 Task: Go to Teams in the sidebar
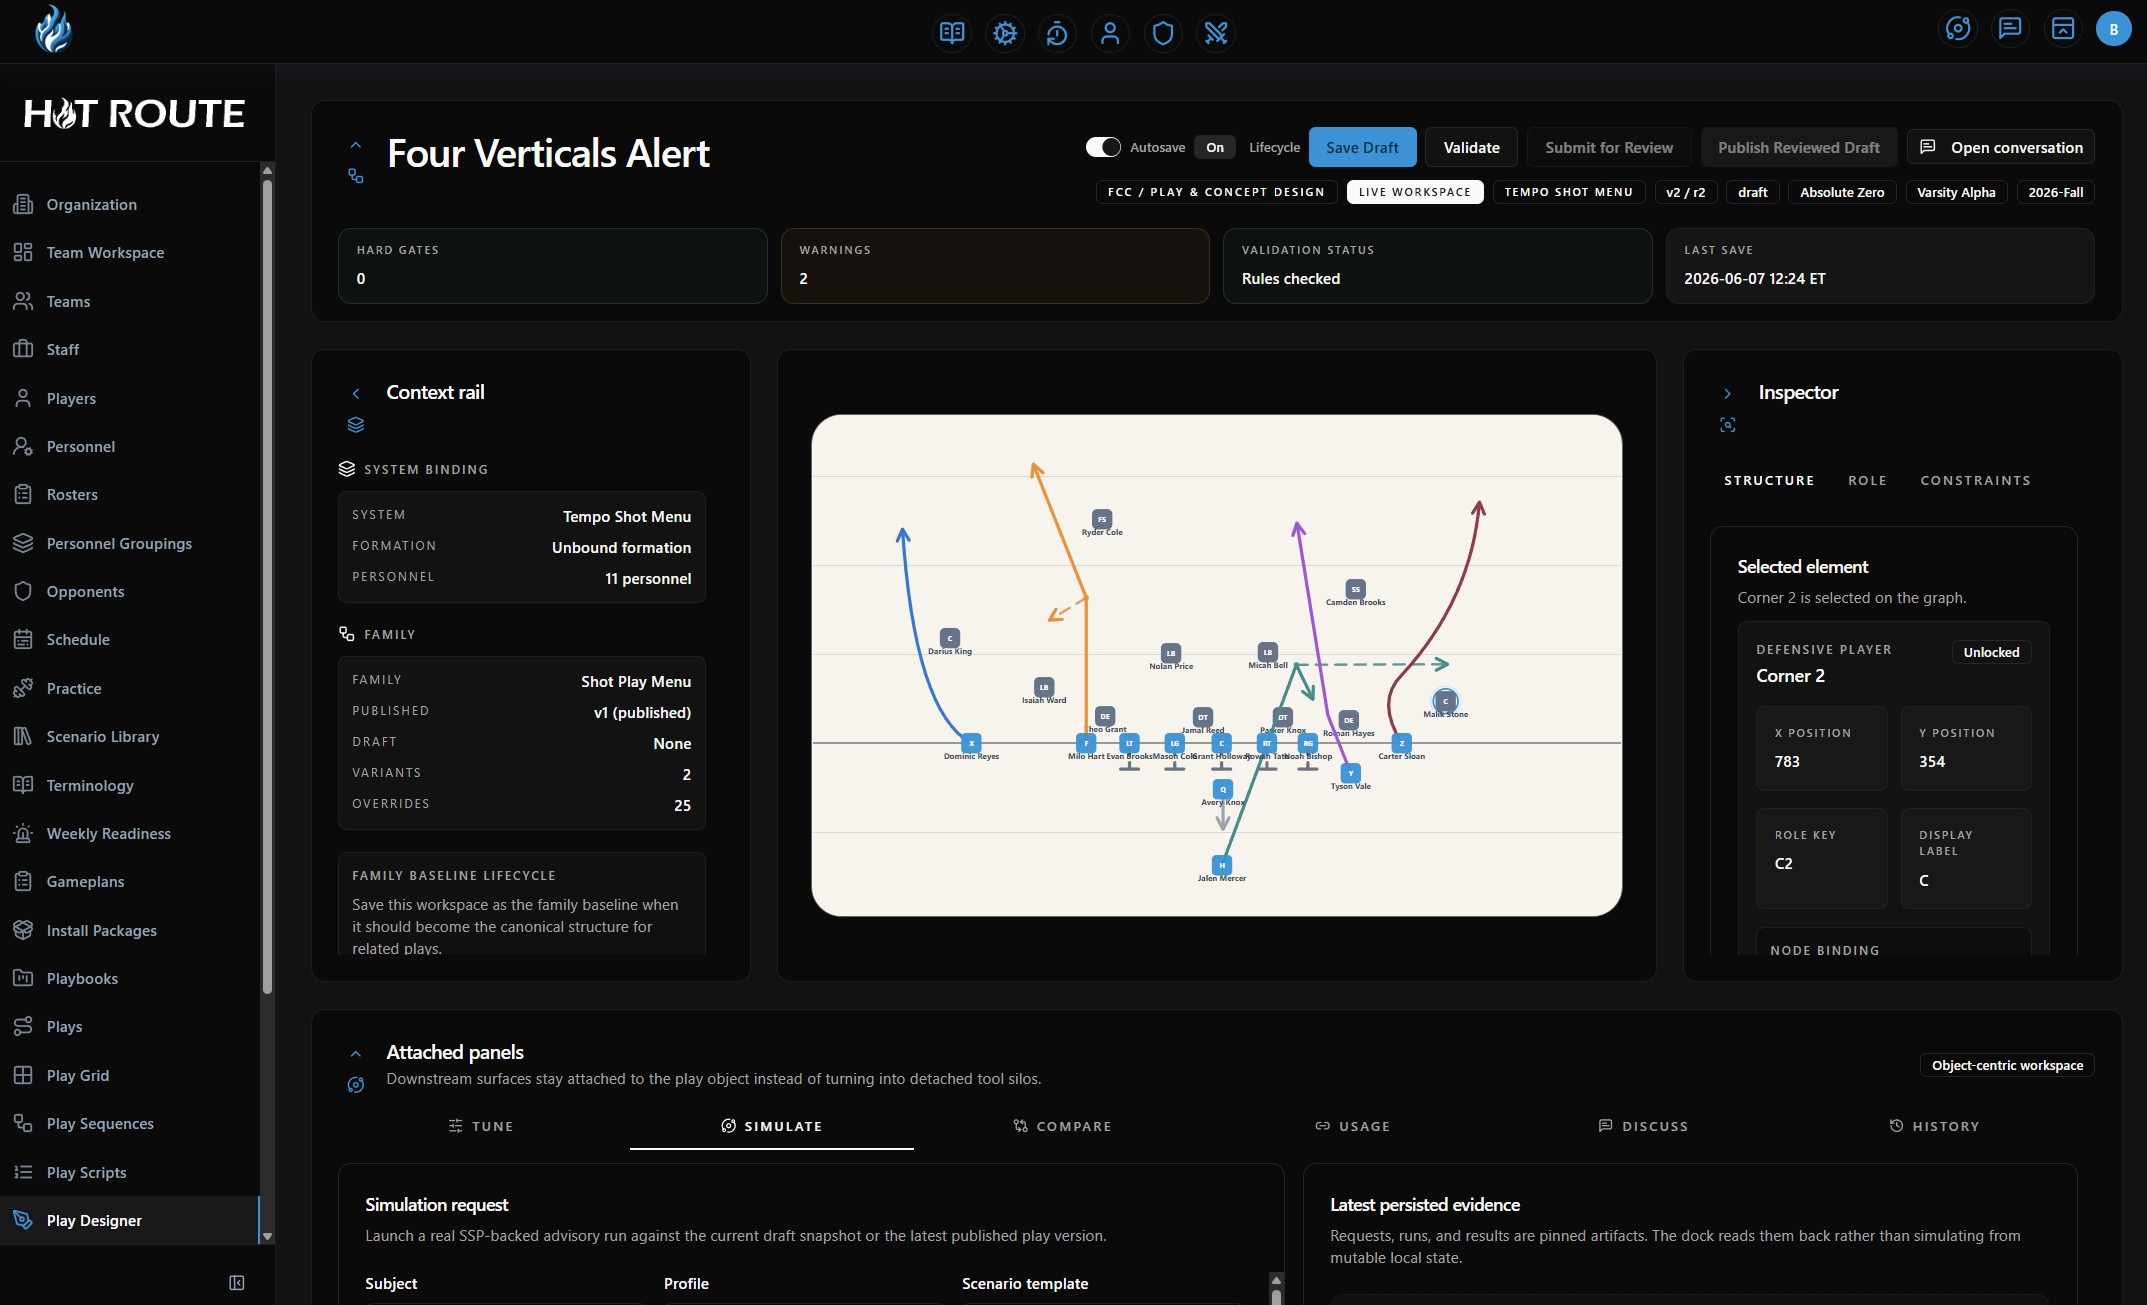coord(130,301)
